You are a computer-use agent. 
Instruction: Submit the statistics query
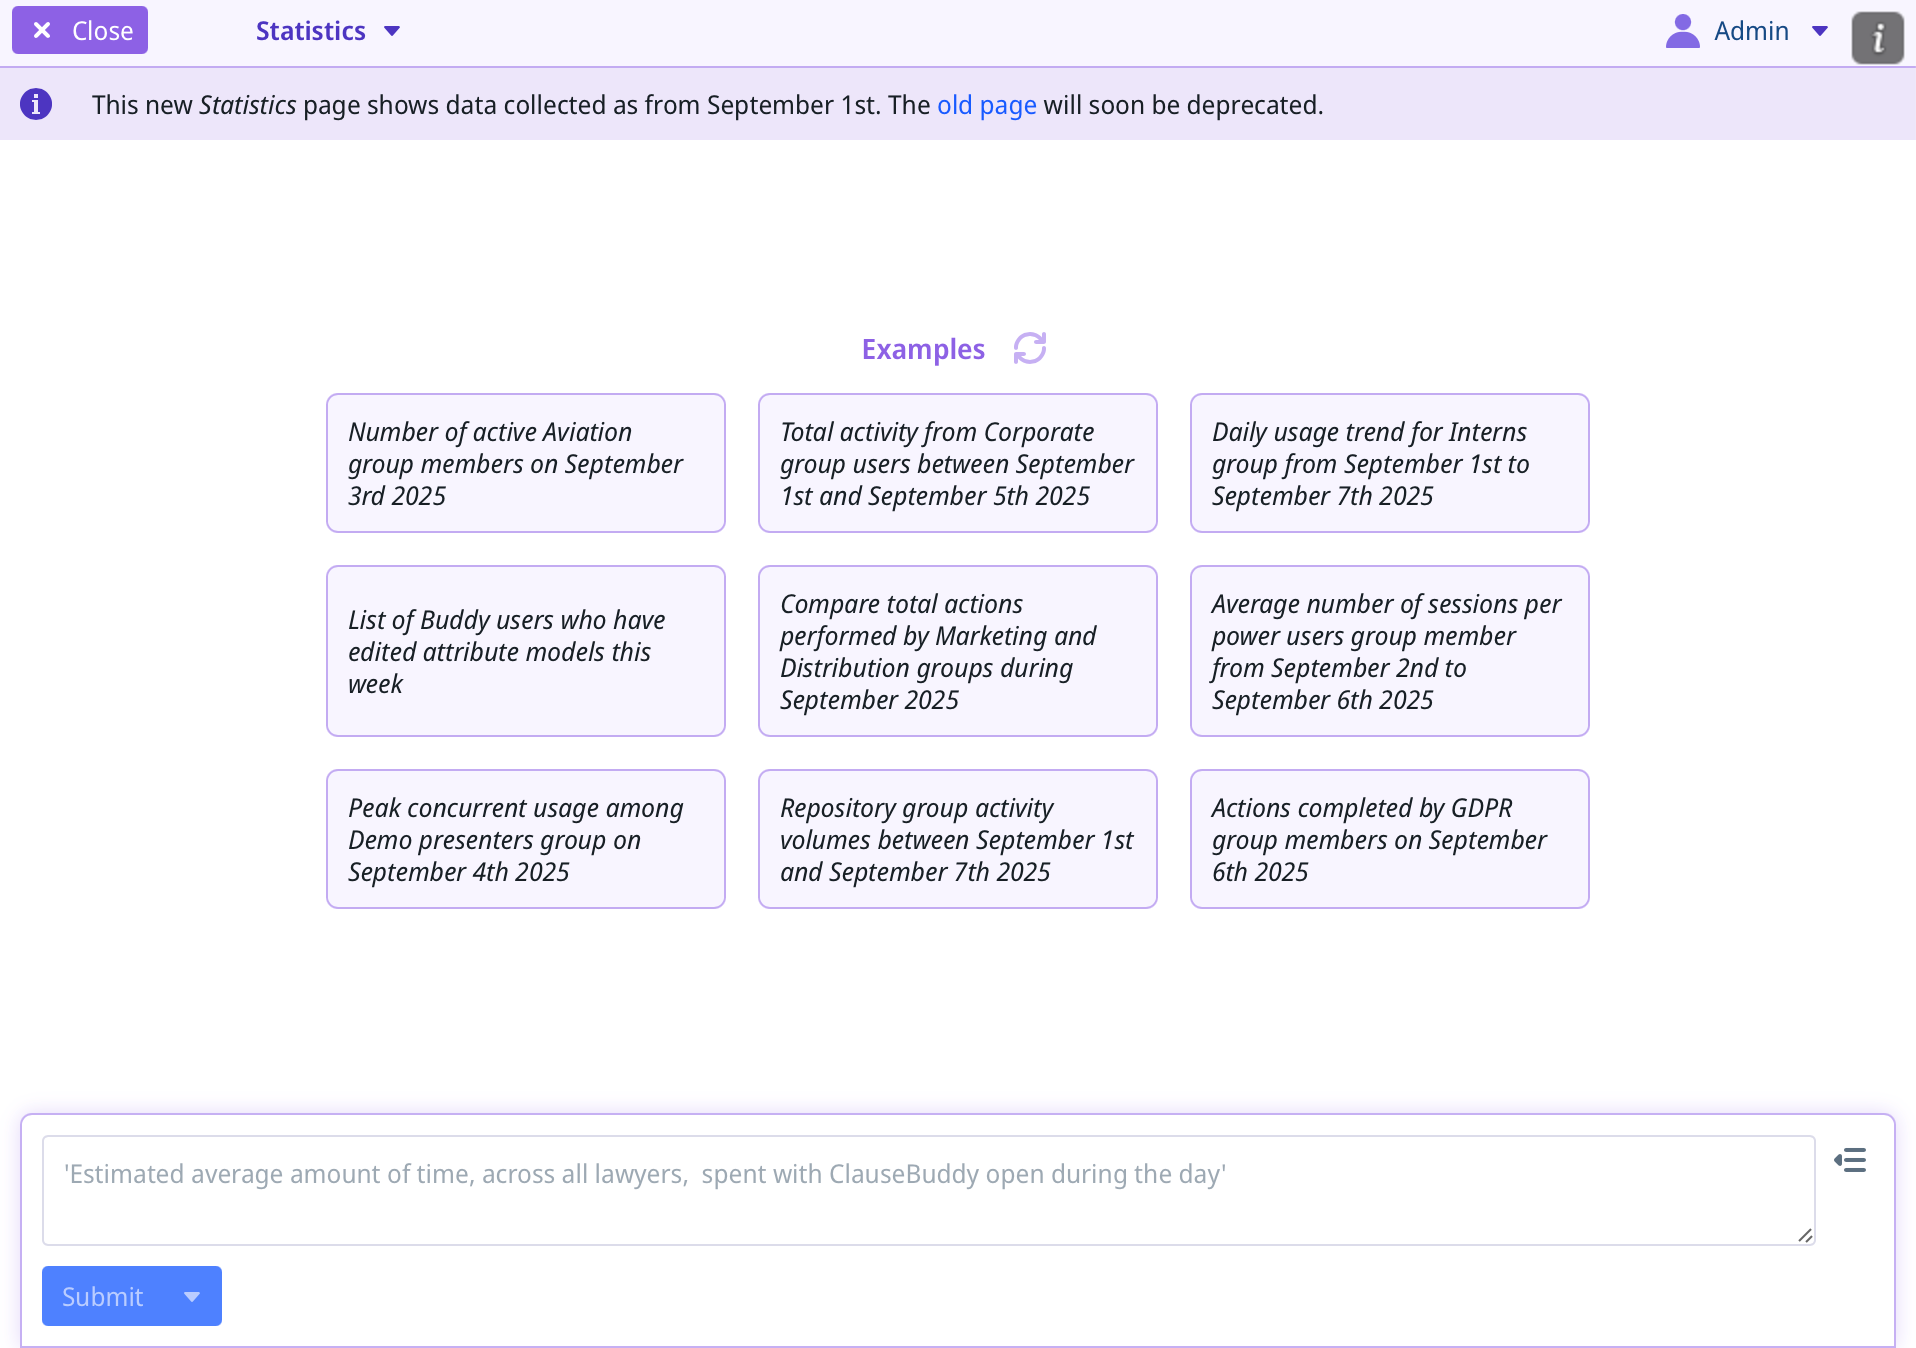tap(103, 1297)
